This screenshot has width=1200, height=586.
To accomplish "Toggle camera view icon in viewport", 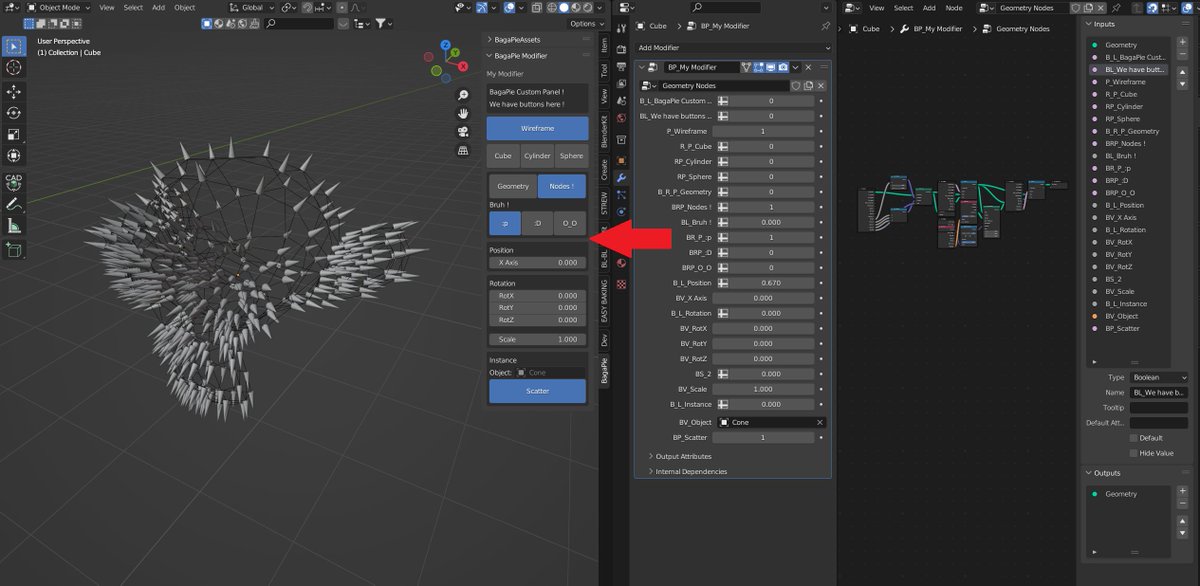I will tap(463, 131).
